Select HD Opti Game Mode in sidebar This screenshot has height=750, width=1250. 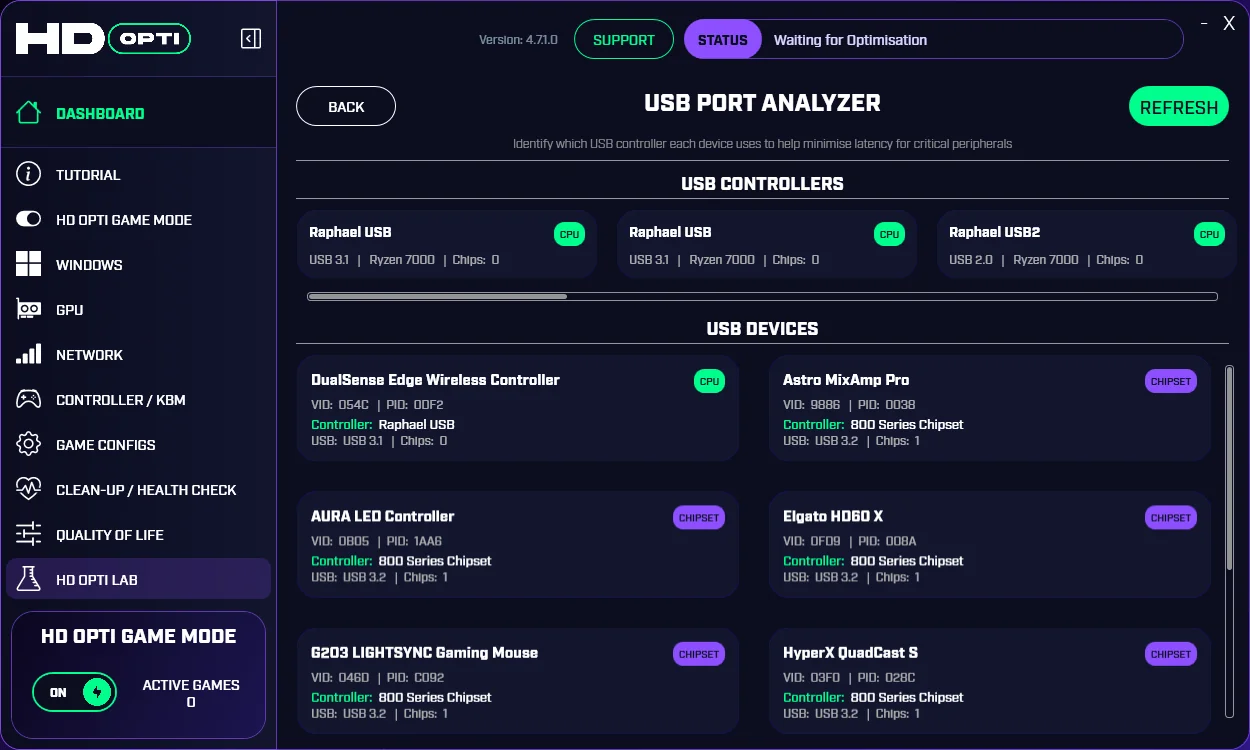coord(138,219)
